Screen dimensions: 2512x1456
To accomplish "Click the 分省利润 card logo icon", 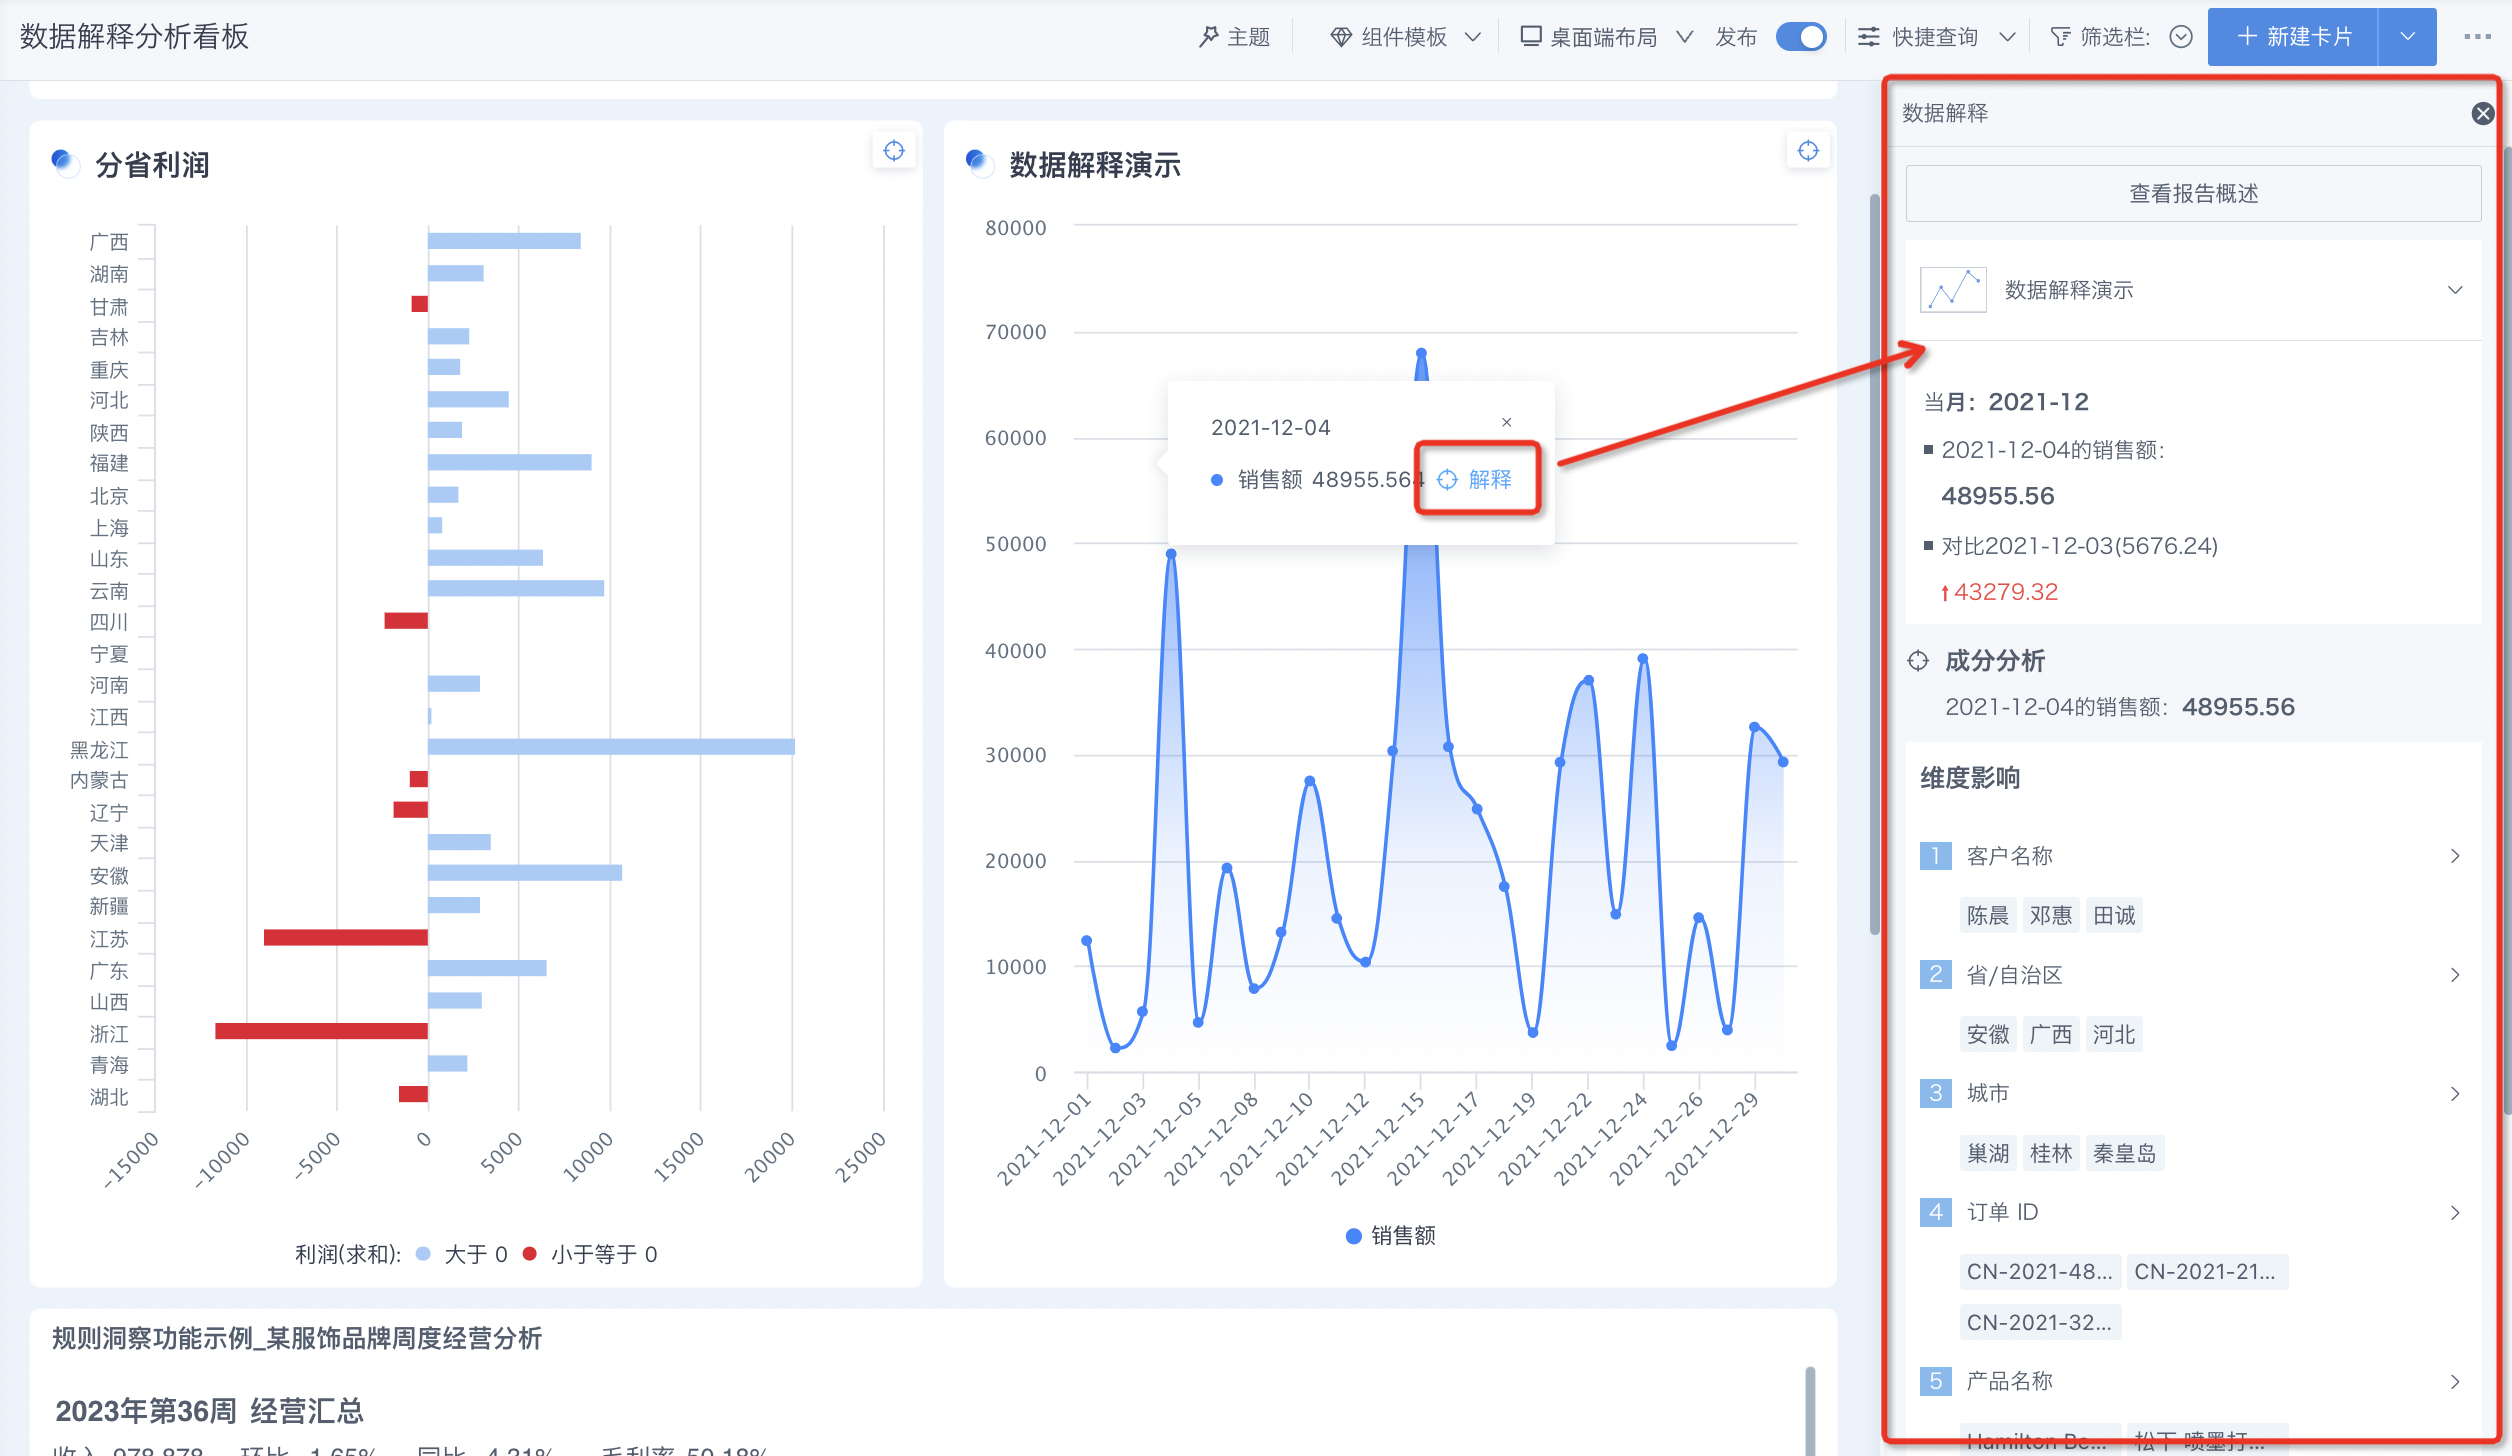I will tap(65, 162).
